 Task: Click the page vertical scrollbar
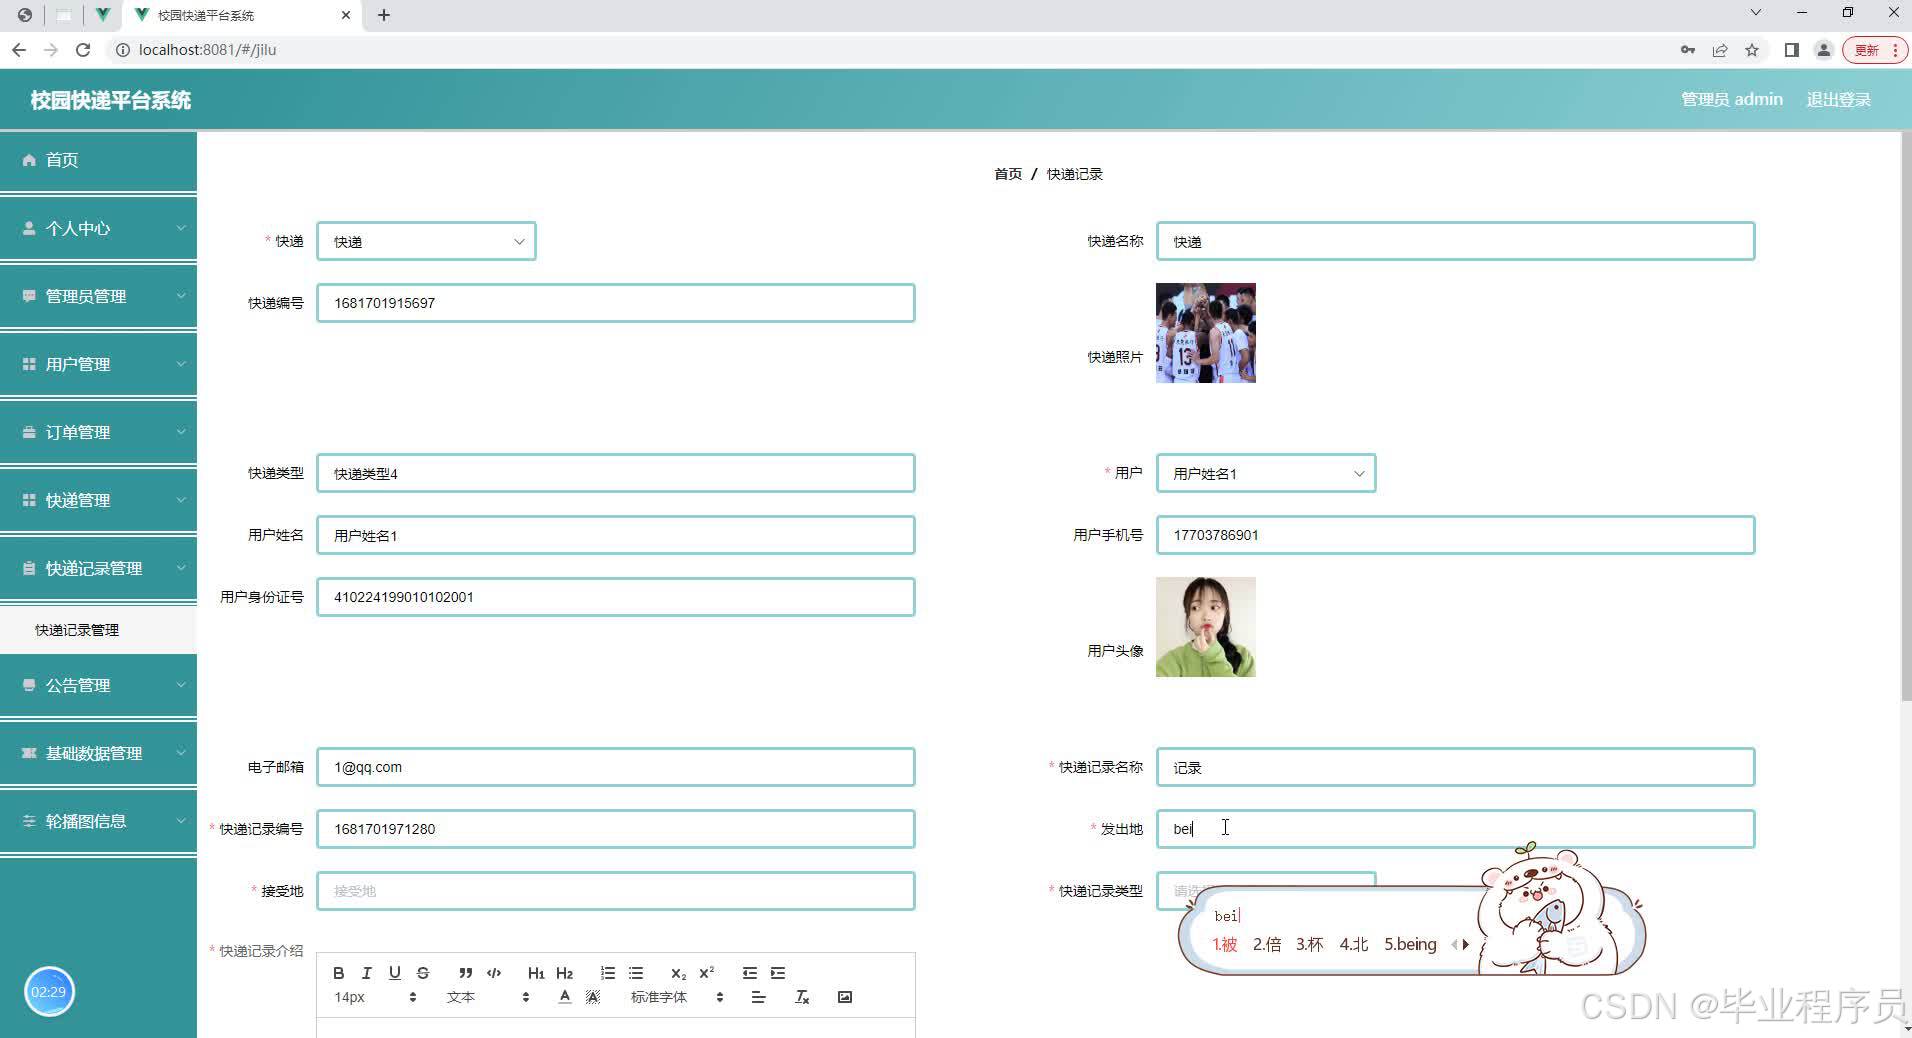1905,416
